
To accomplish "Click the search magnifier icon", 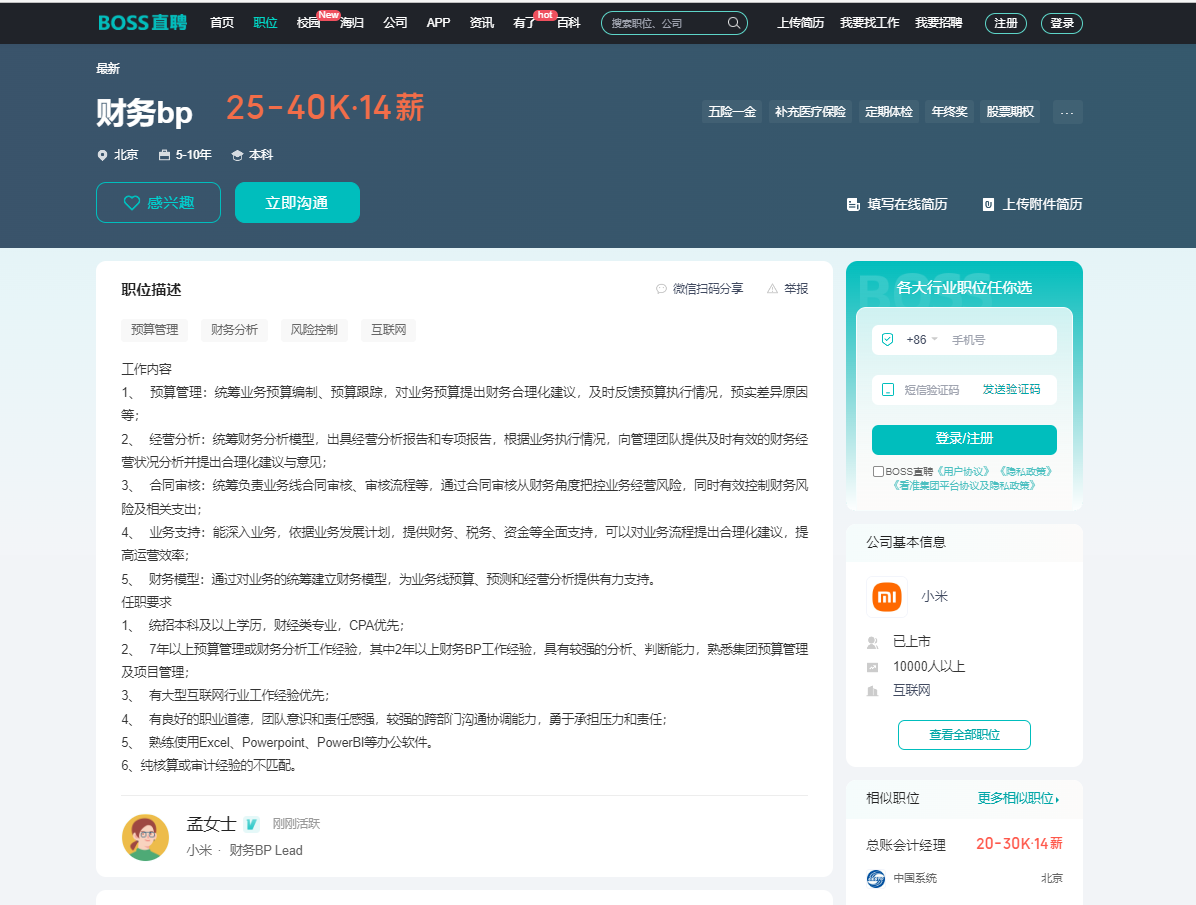I will (x=734, y=23).
